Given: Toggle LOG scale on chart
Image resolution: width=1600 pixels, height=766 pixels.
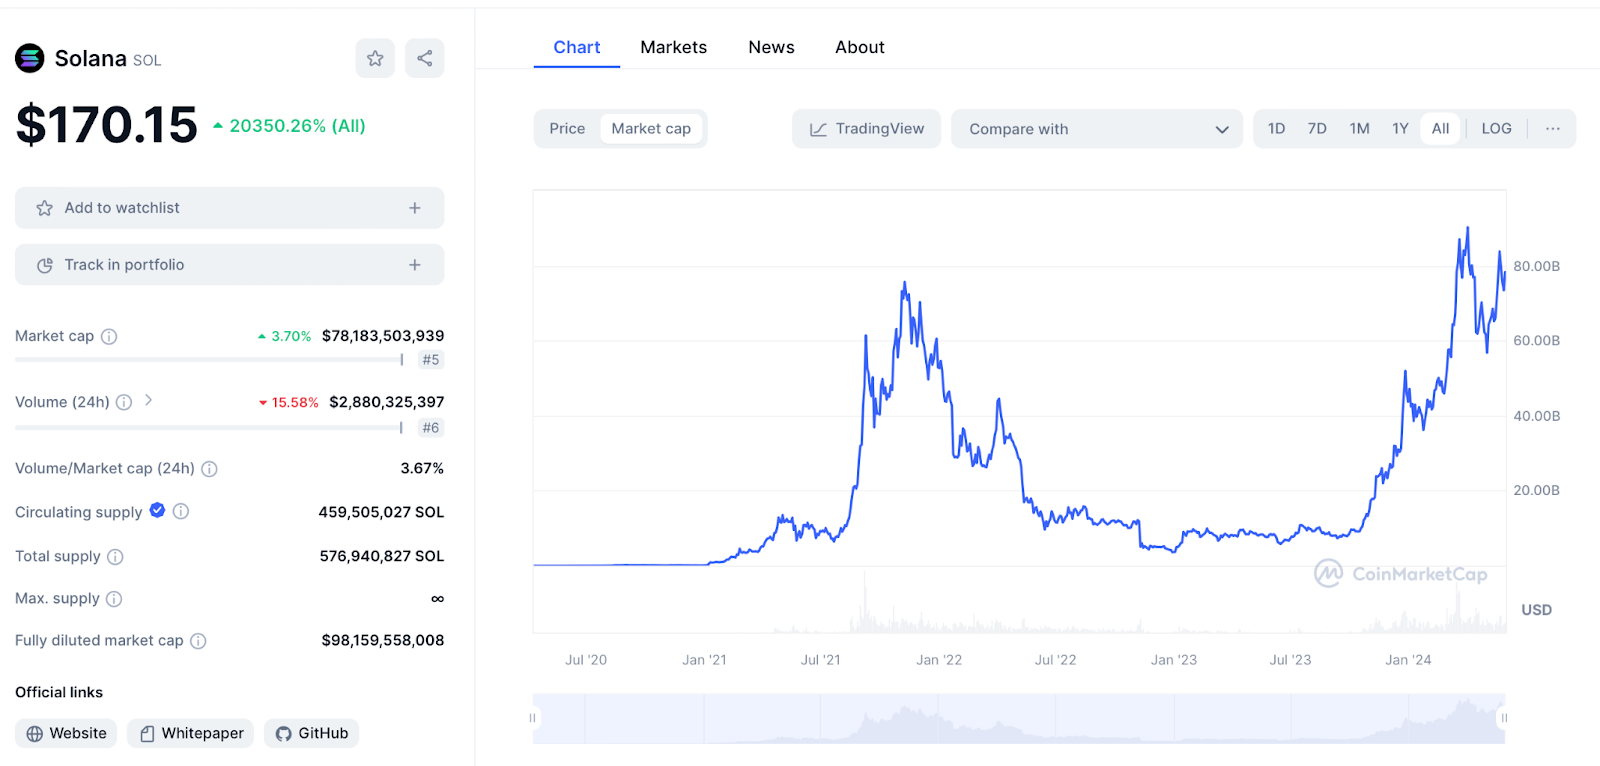Looking at the screenshot, I should (x=1496, y=129).
